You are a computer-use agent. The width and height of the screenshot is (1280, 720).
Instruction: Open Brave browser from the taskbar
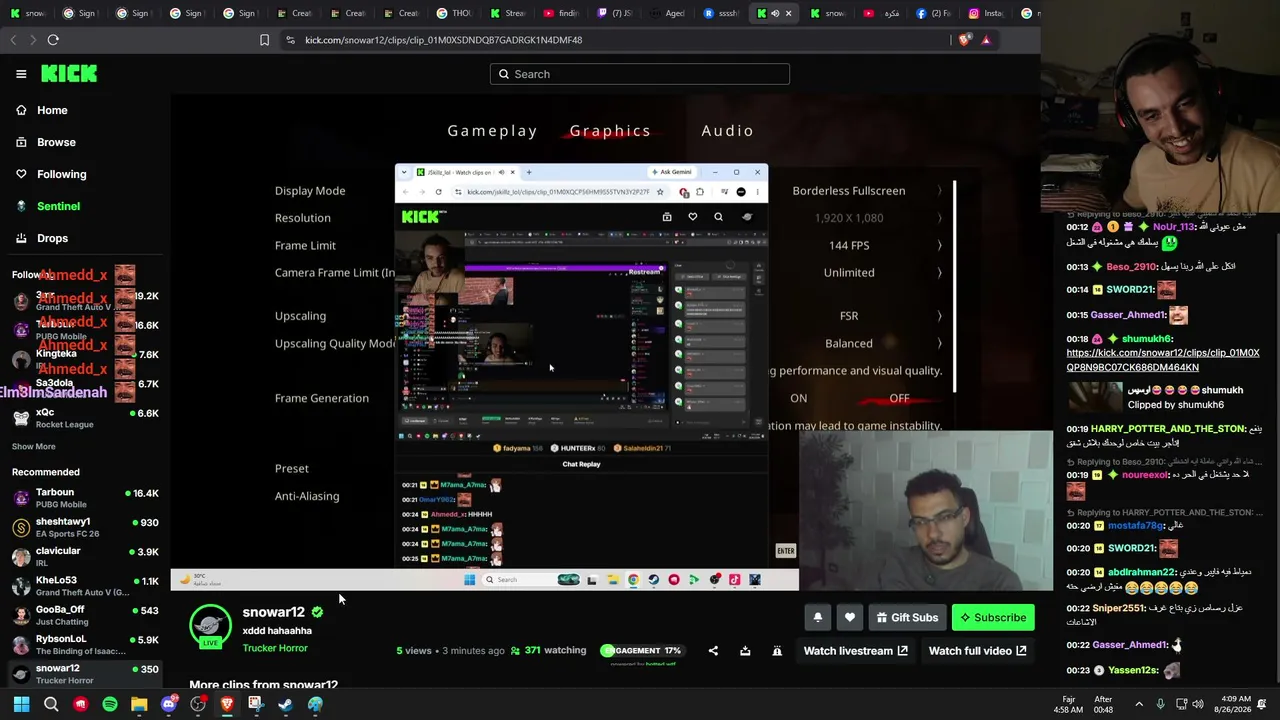[227, 704]
